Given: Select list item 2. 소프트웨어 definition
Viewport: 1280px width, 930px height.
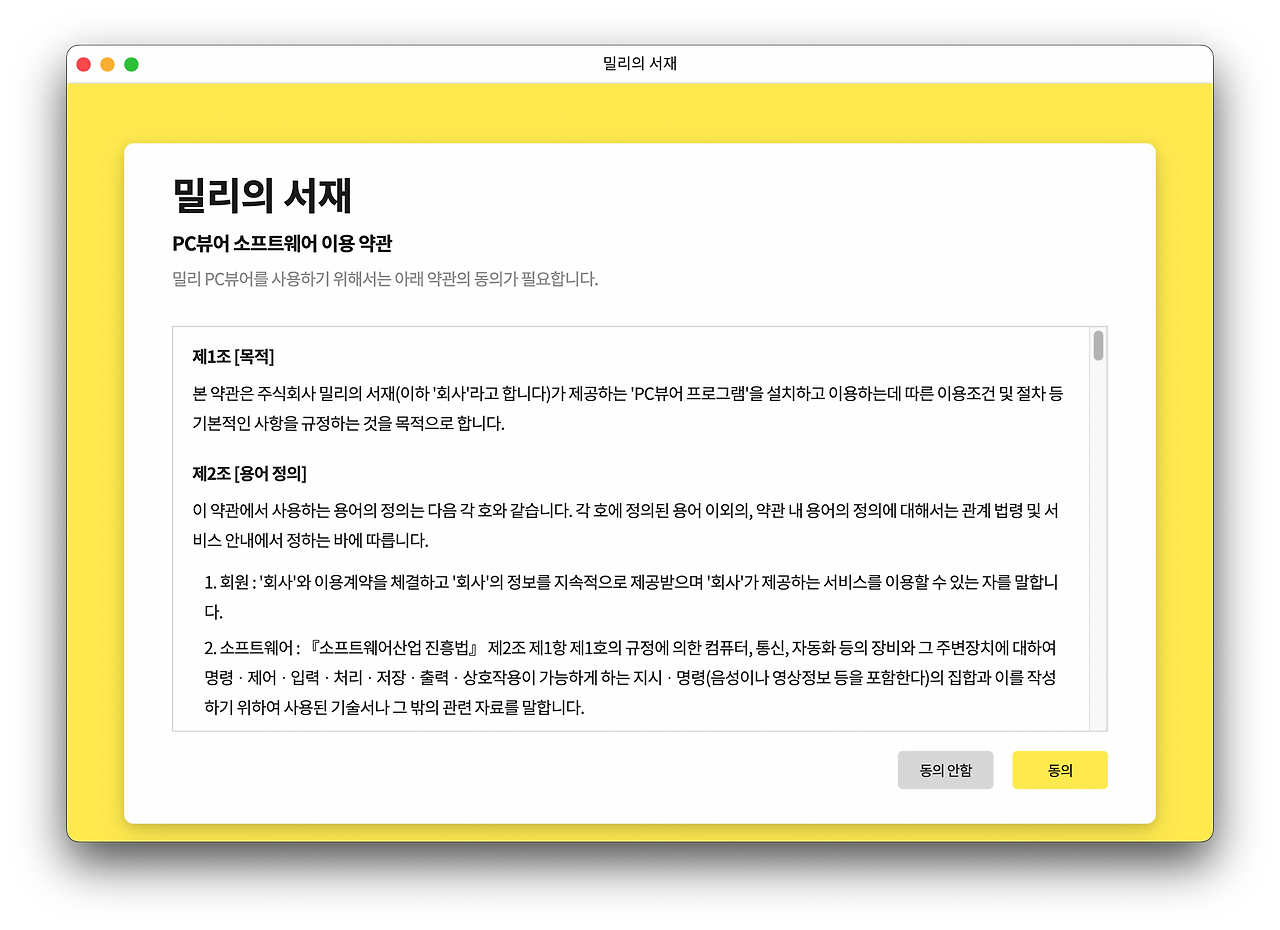Looking at the screenshot, I should [x=631, y=678].
